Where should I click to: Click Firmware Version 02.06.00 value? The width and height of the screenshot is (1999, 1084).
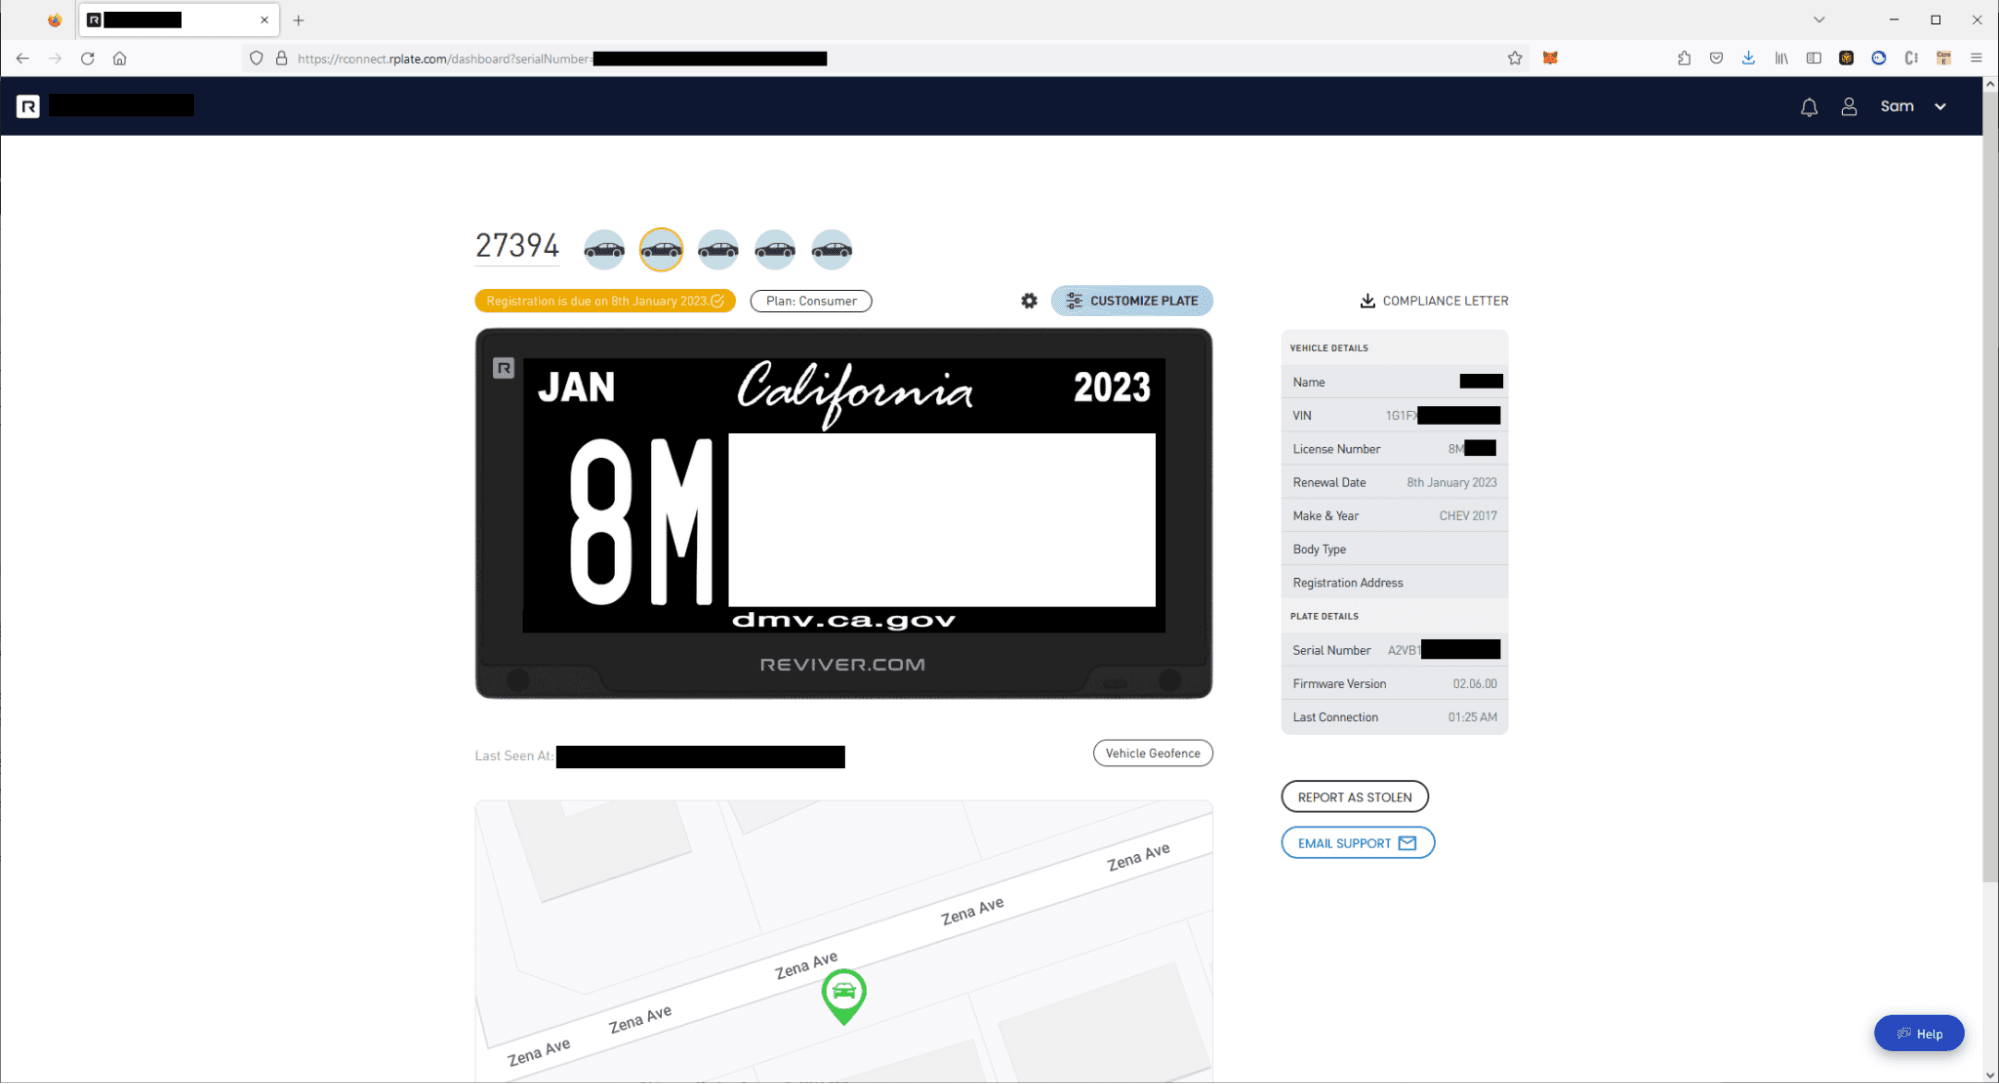1474,684
